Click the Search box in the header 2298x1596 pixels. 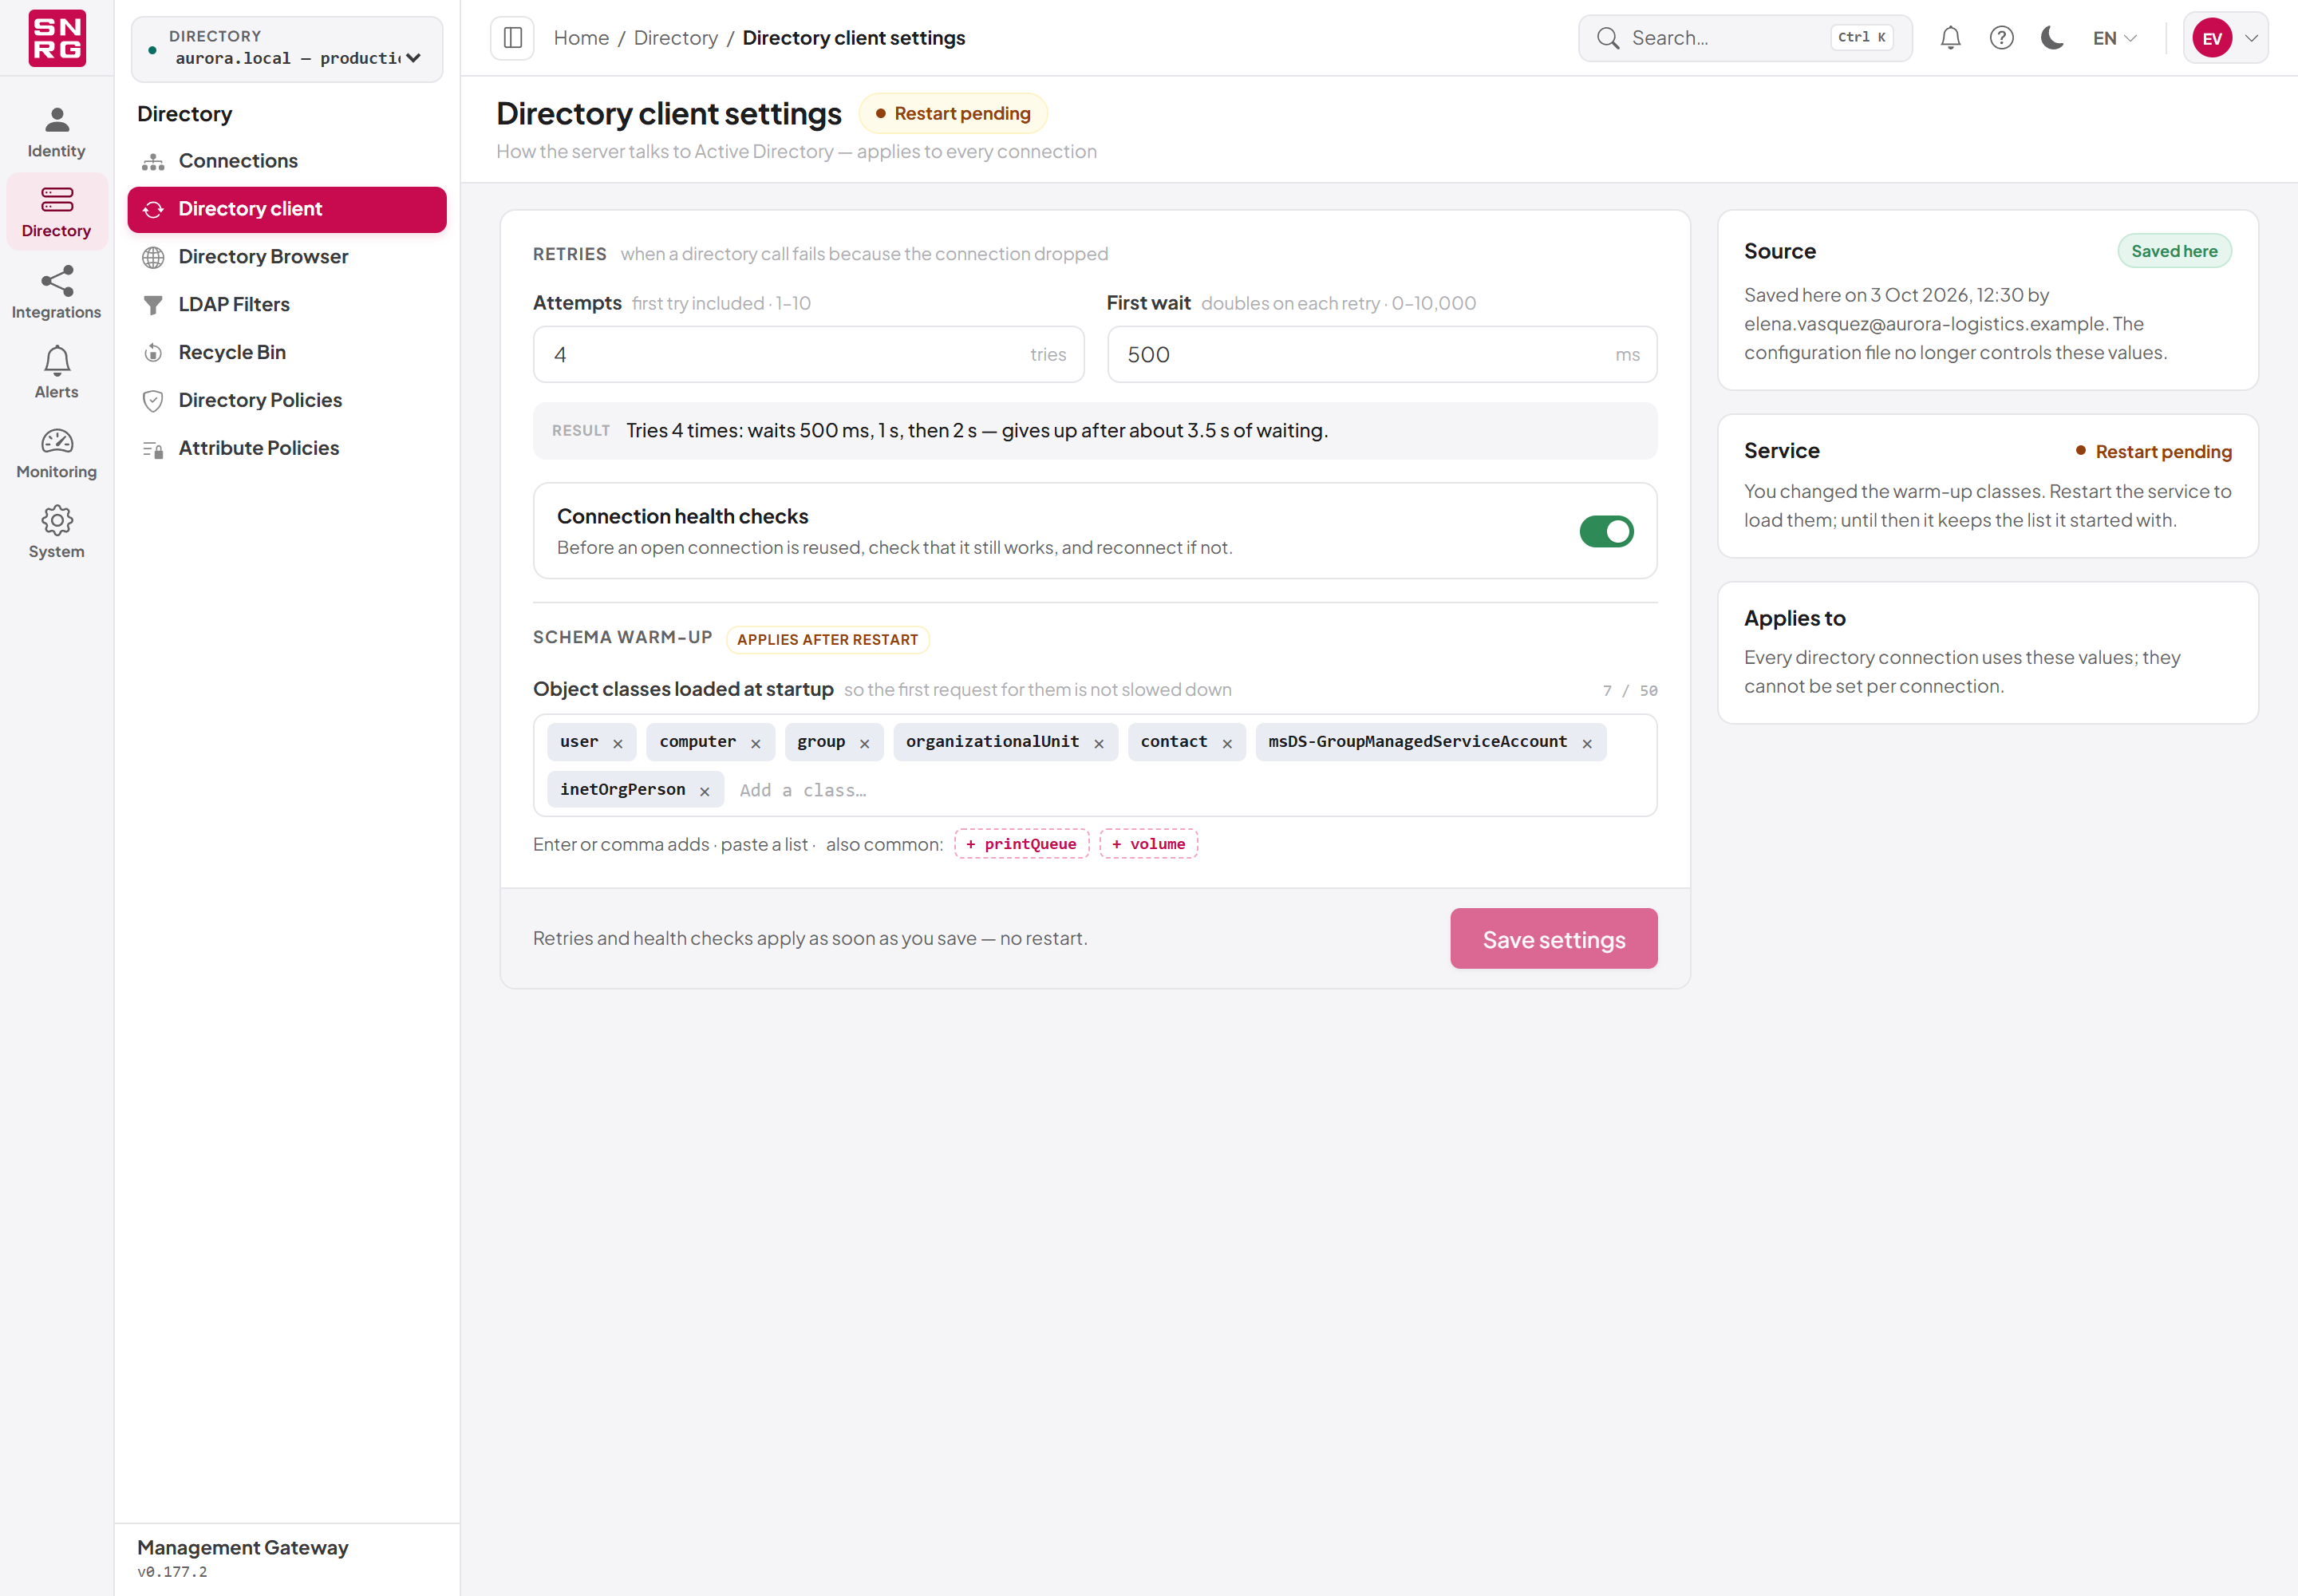[x=1744, y=38]
